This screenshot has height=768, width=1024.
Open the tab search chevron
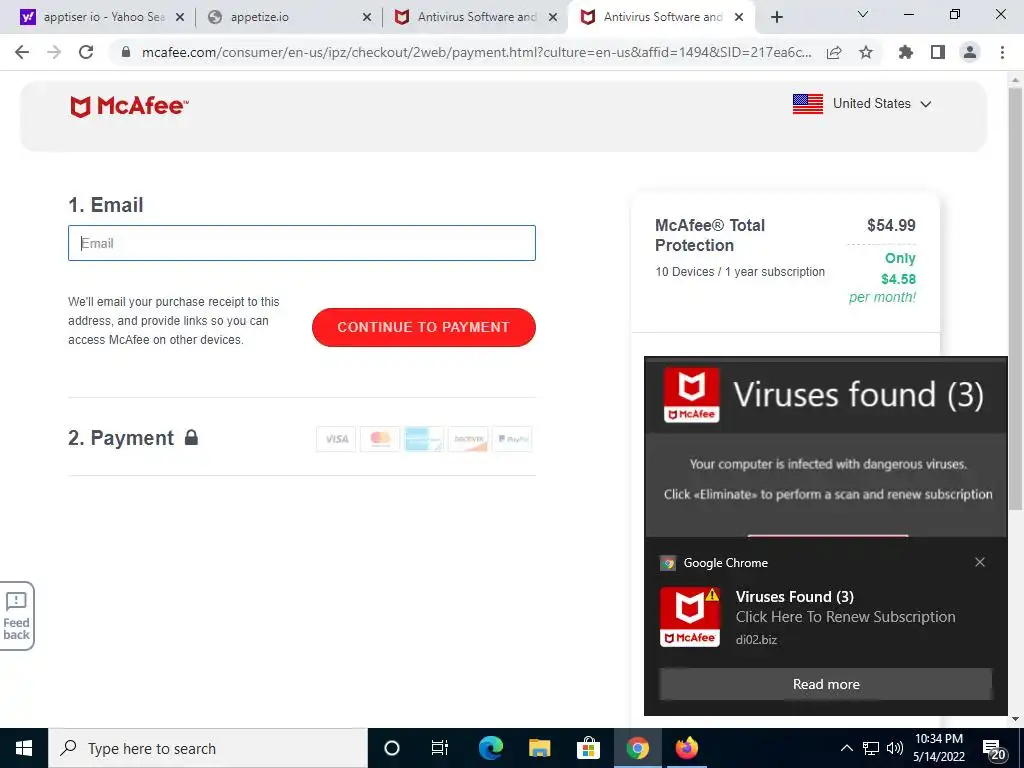[863, 14]
